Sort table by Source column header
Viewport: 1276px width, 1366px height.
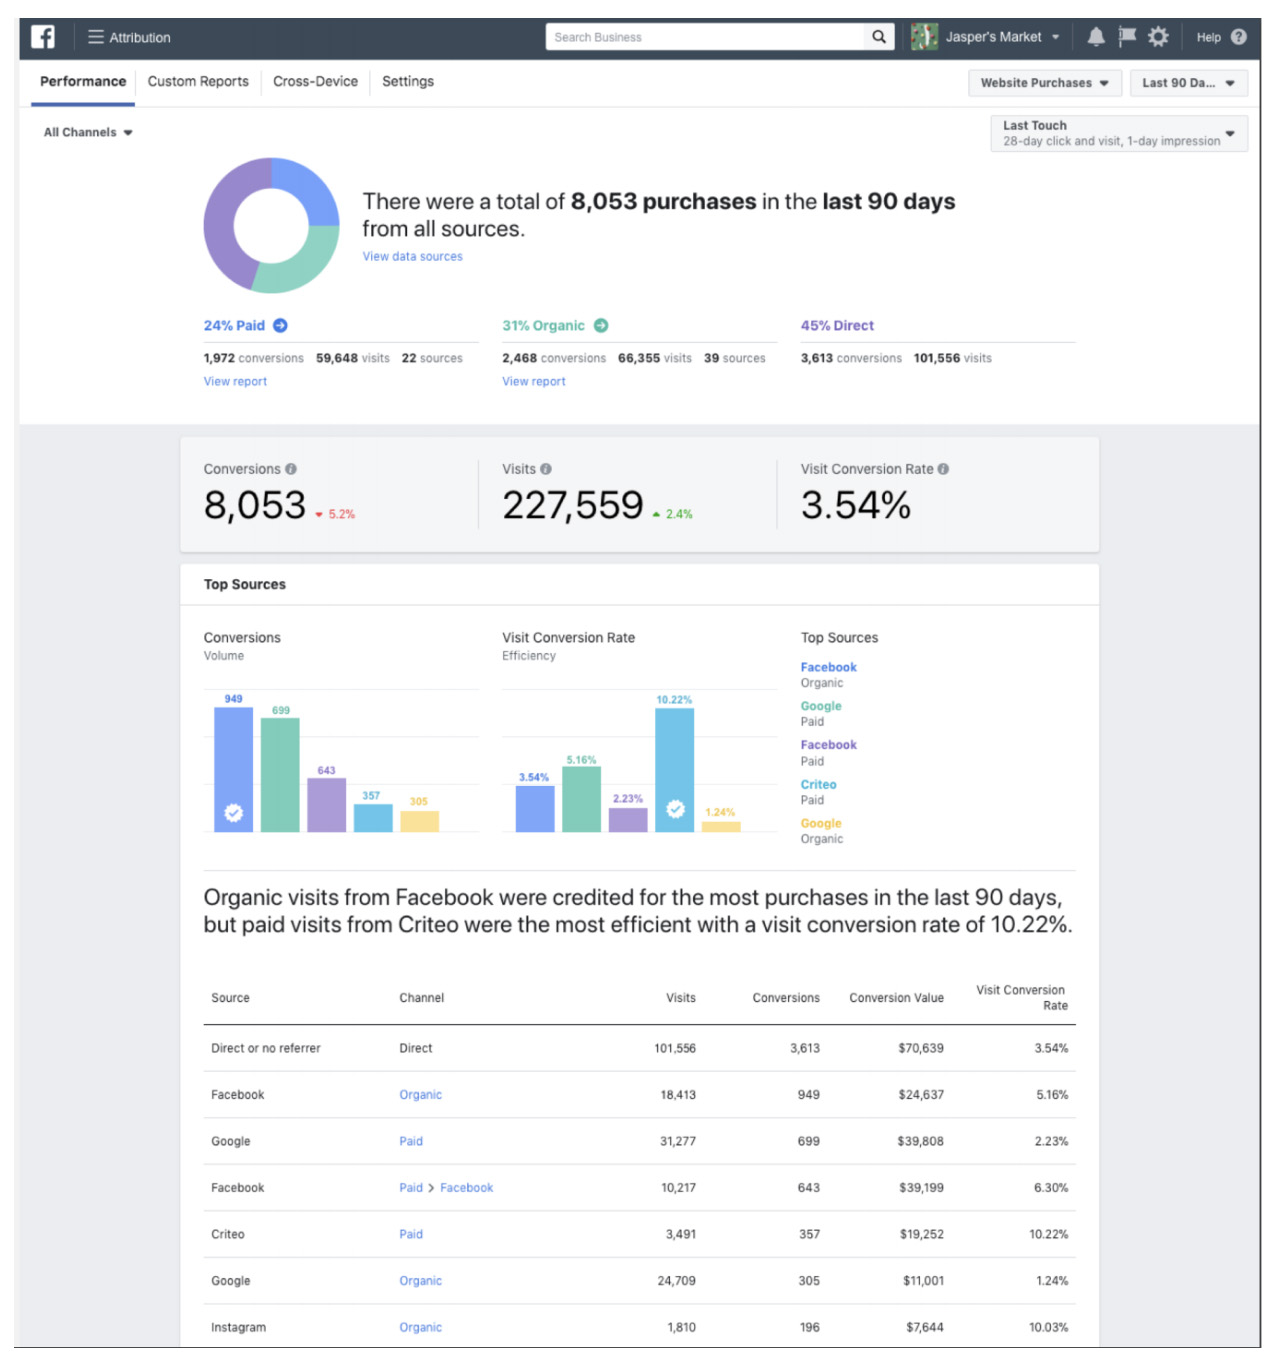coord(230,998)
